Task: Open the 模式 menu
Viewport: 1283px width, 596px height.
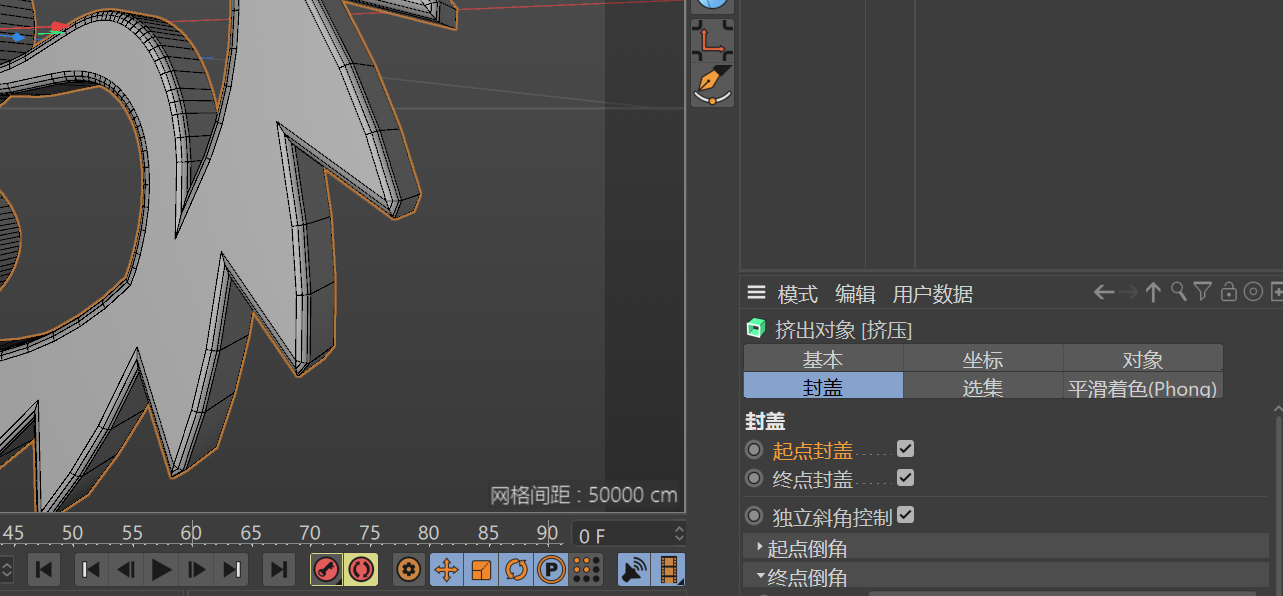Action: pyautogui.click(x=798, y=294)
